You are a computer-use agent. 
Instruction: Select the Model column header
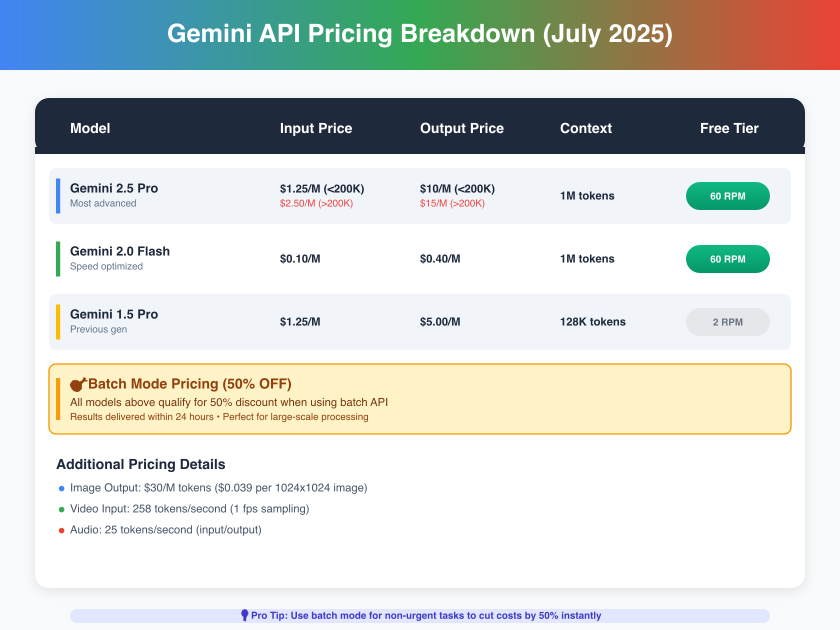tap(90, 128)
